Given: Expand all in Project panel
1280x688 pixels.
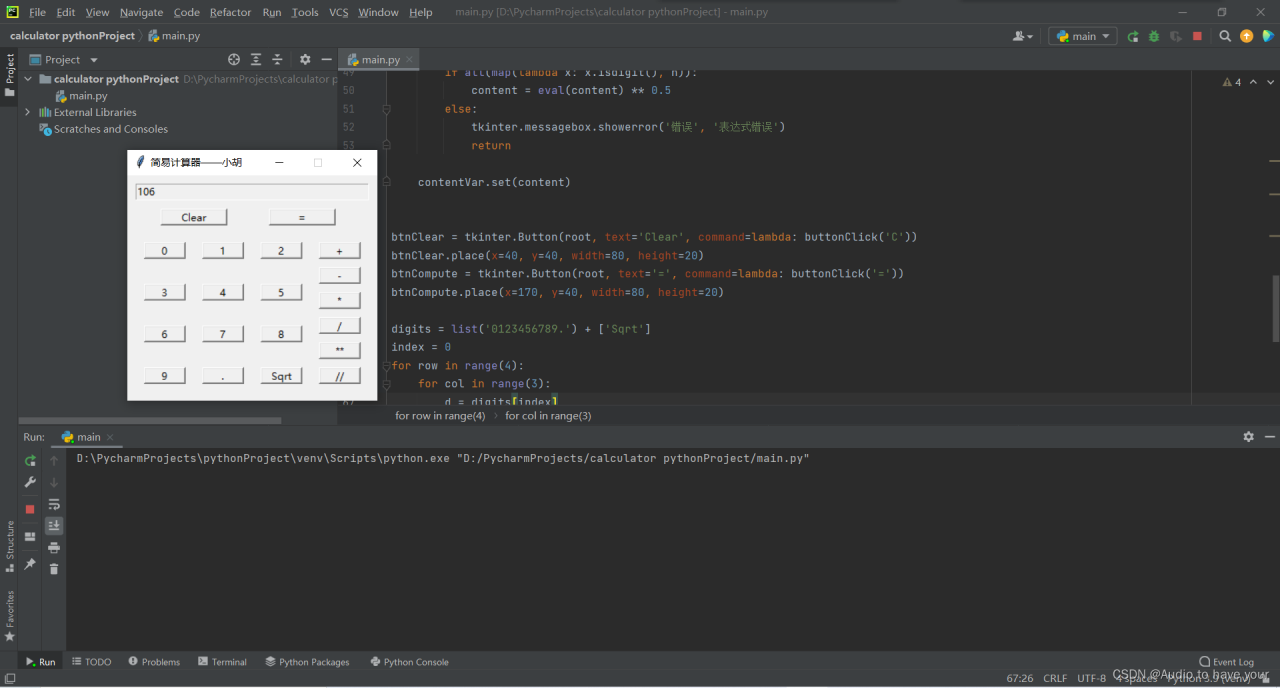Looking at the screenshot, I should coord(256,60).
